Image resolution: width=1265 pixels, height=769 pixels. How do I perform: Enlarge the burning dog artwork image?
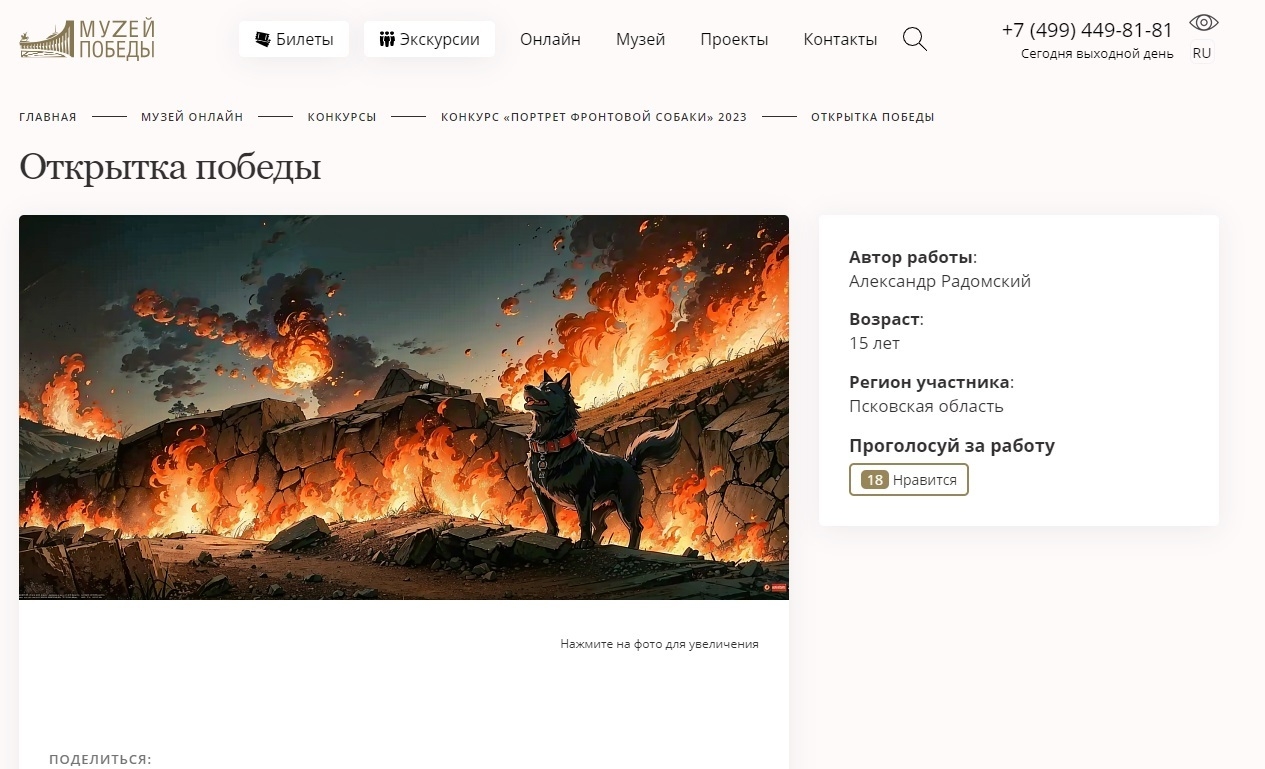pos(404,407)
